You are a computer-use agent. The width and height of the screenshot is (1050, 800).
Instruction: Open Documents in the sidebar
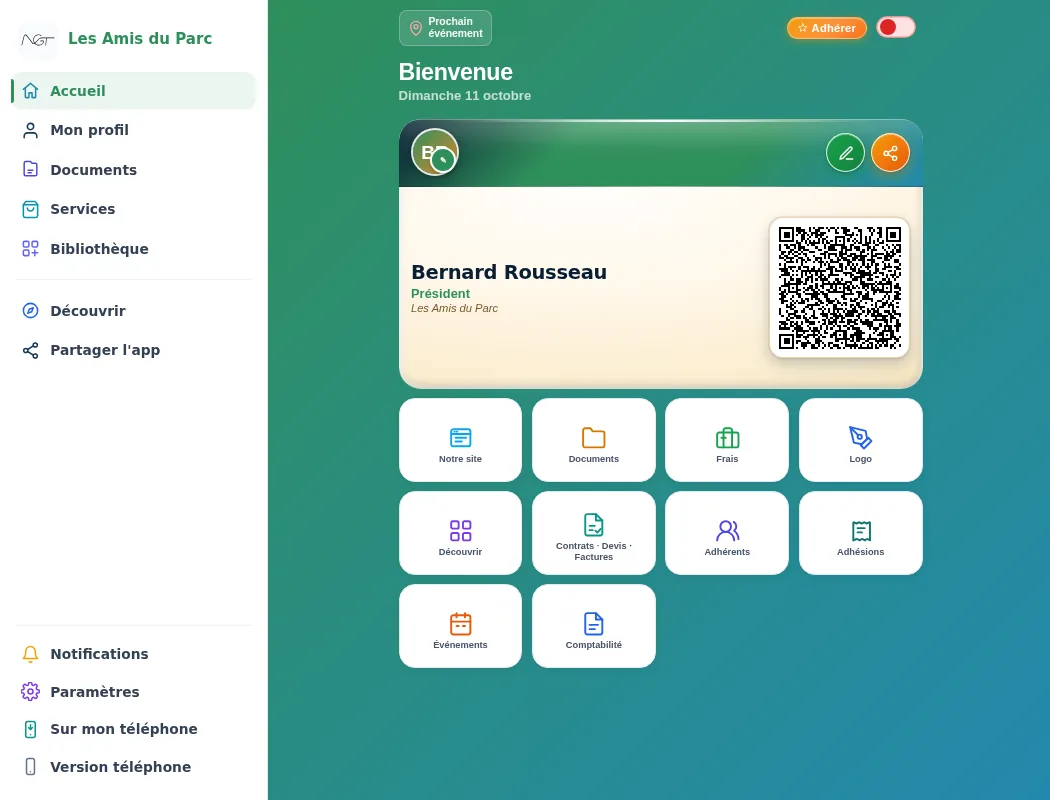pos(134,169)
